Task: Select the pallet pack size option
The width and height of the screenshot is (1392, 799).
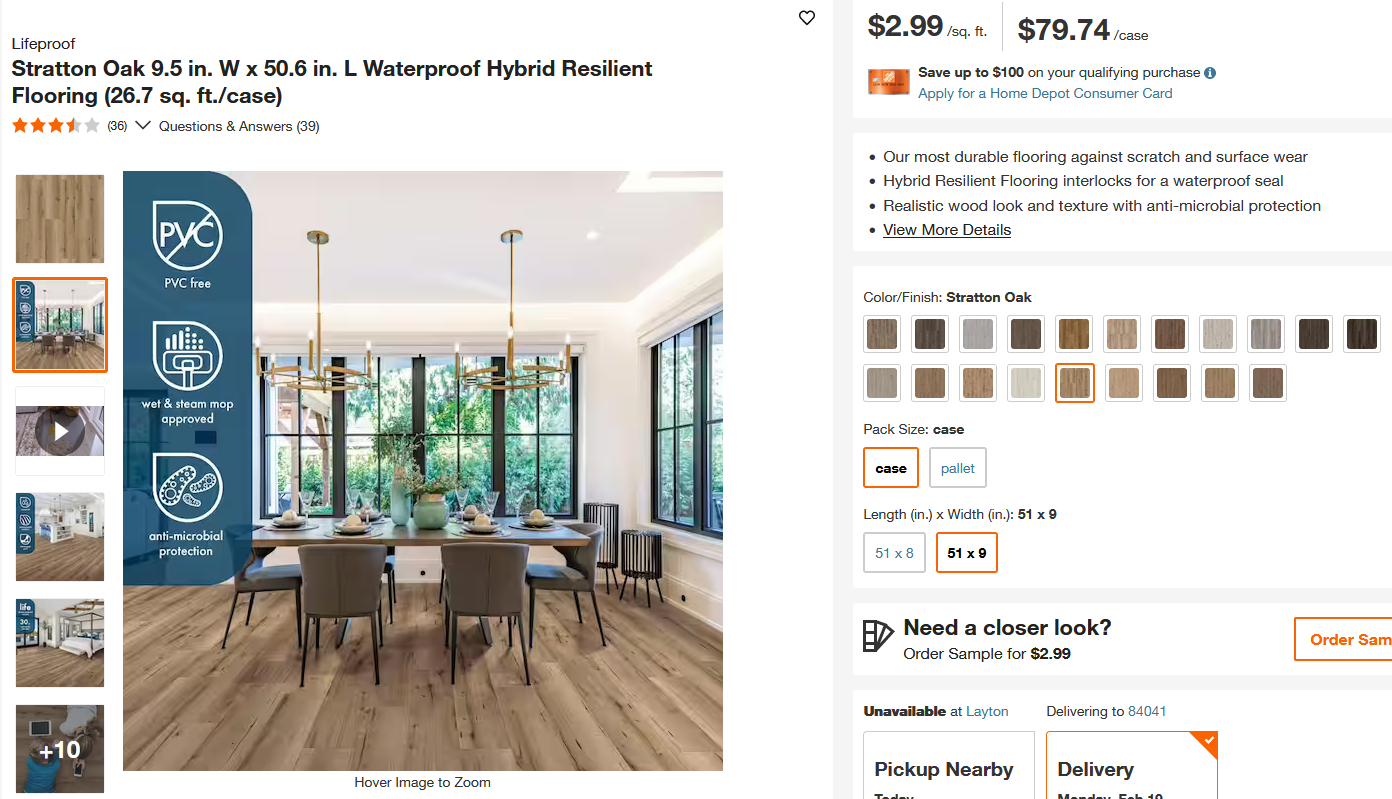Action: (x=958, y=468)
